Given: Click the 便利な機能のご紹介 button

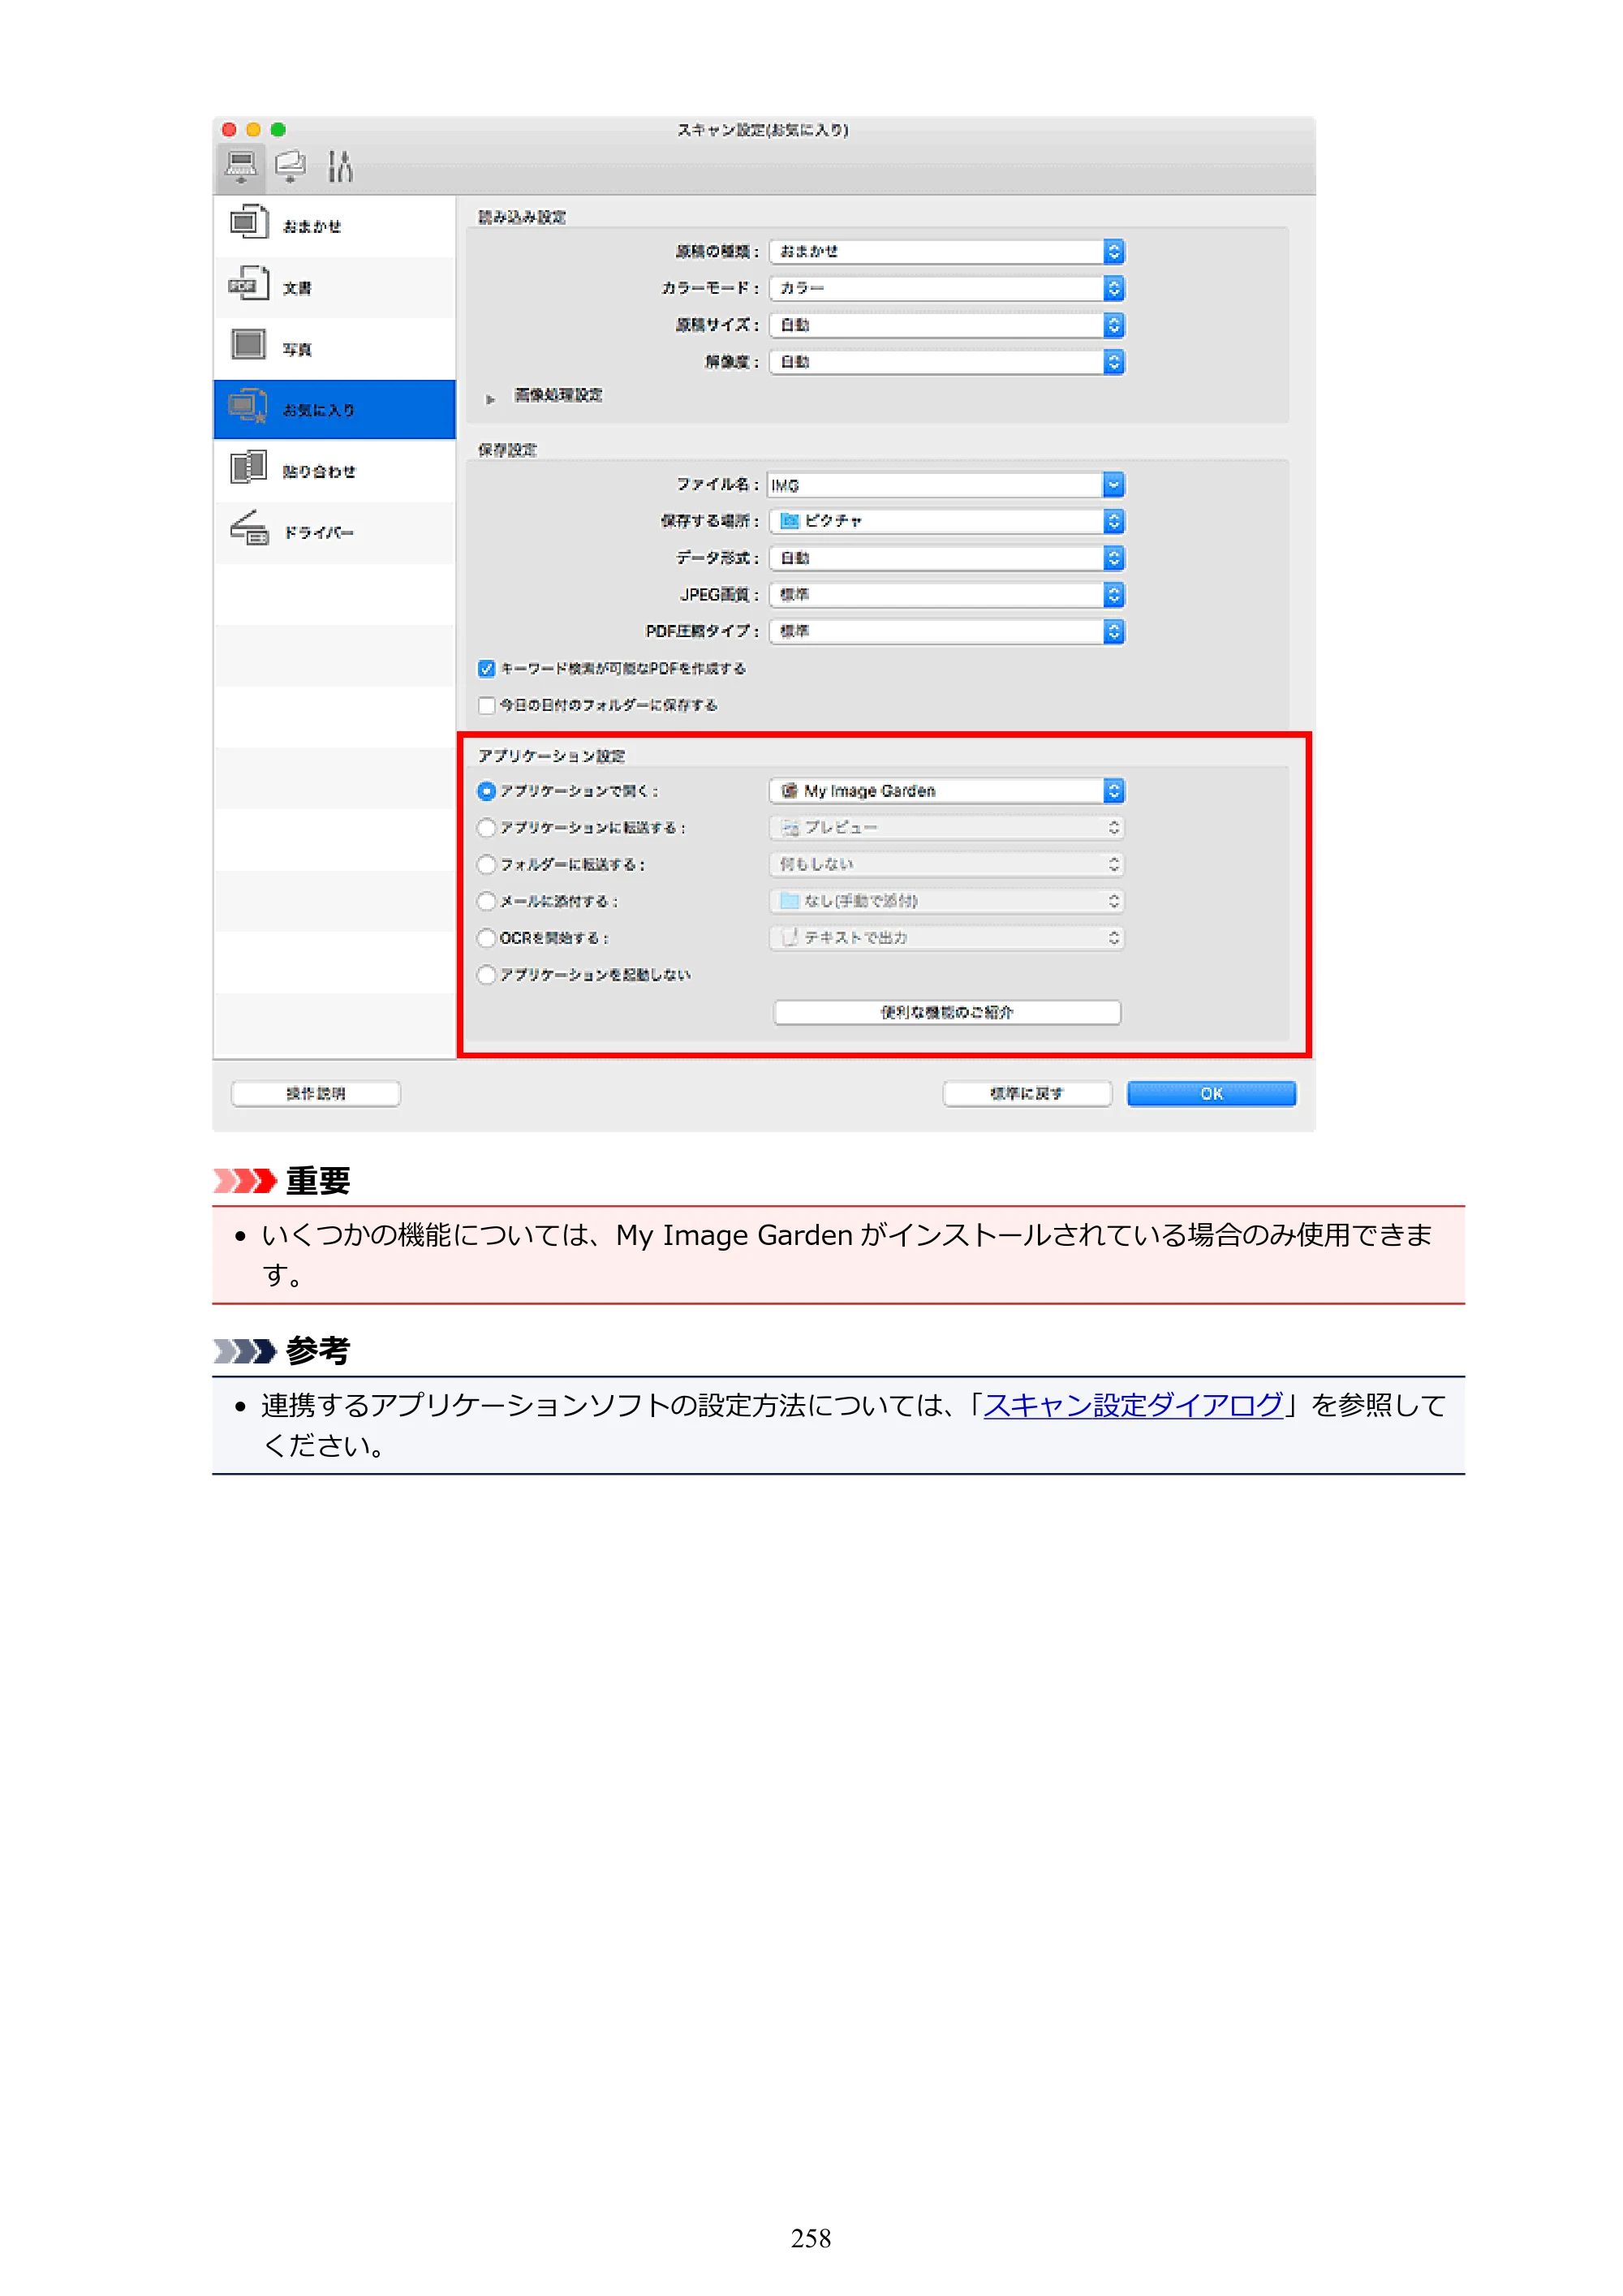Looking at the screenshot, I should click(x=946, y=1013).
